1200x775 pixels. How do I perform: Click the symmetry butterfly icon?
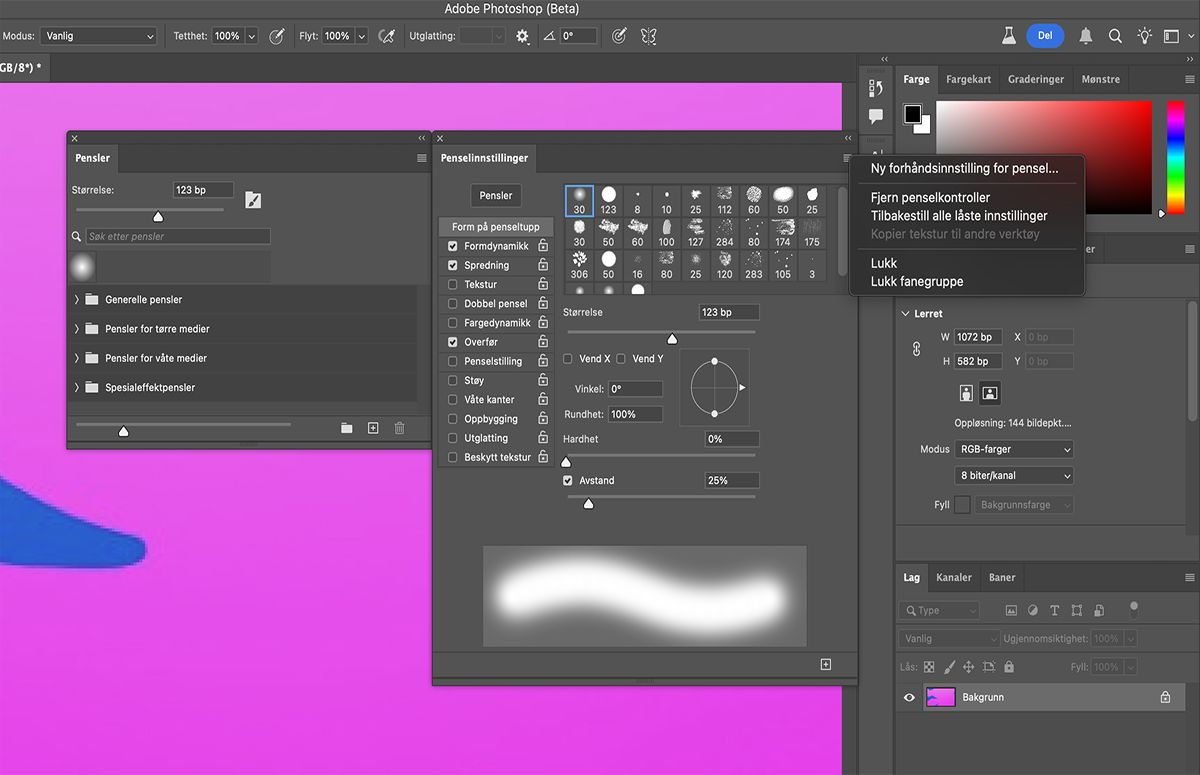tap(649, 36)
